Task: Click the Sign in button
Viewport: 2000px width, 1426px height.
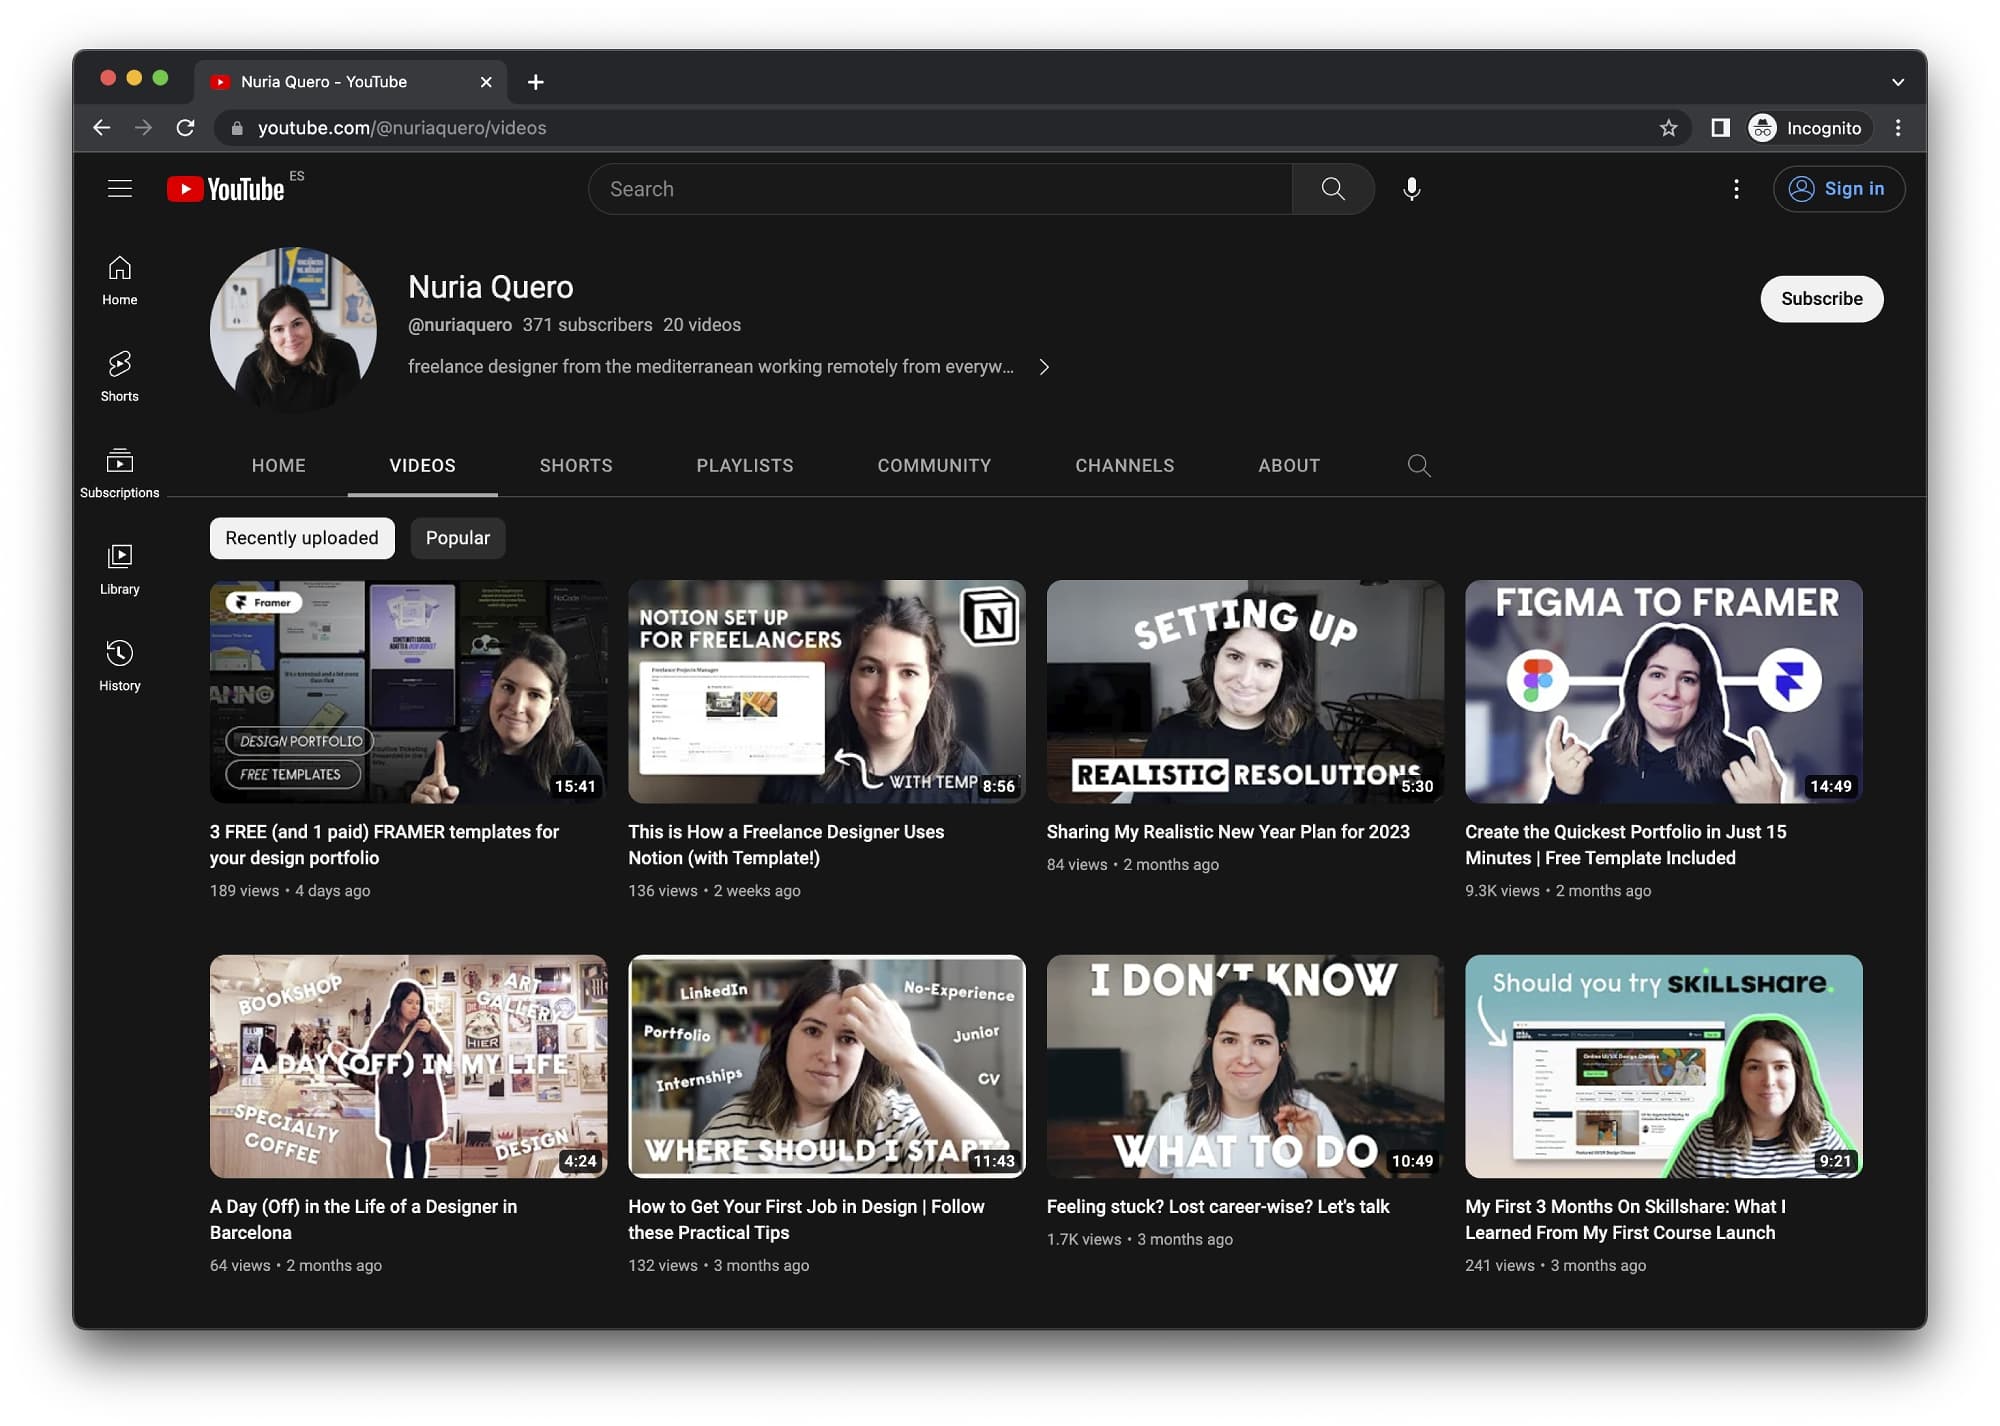Action: click(1838, 188)
